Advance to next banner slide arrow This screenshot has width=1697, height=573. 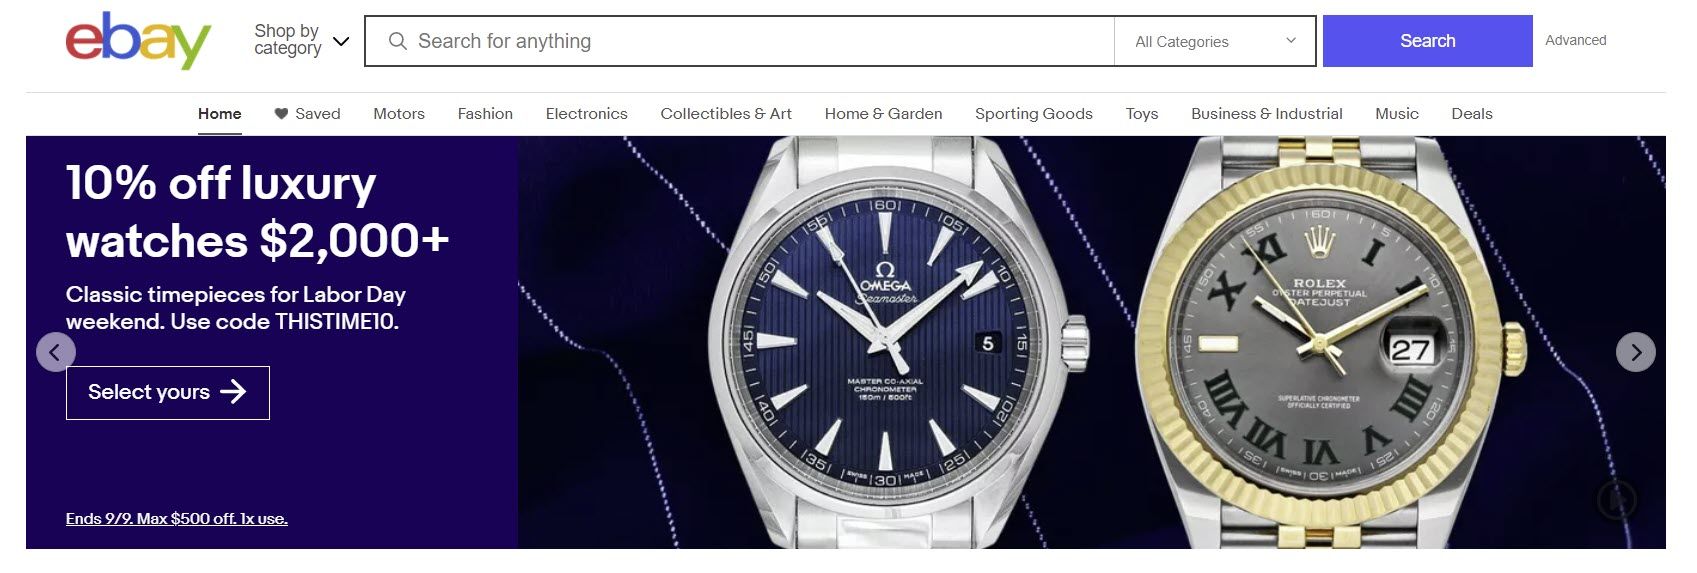coord(1636,352)
